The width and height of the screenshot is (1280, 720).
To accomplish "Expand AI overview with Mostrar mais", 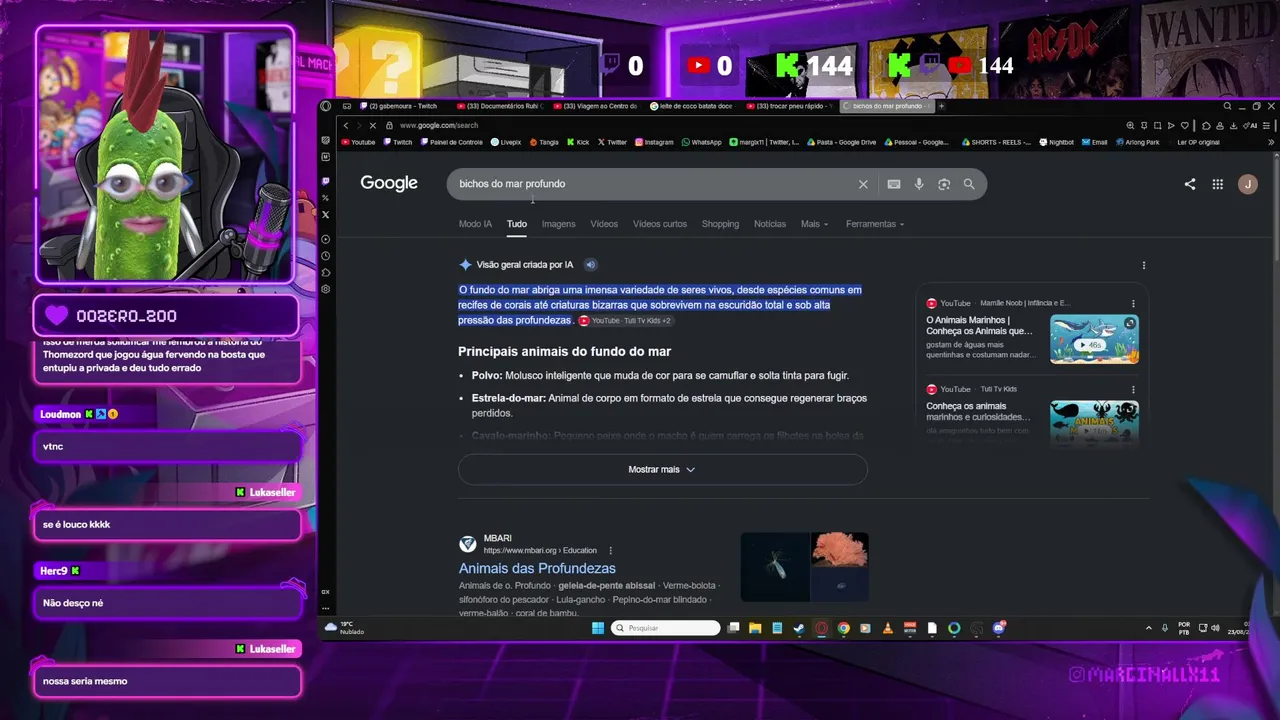I will point(662,469).
